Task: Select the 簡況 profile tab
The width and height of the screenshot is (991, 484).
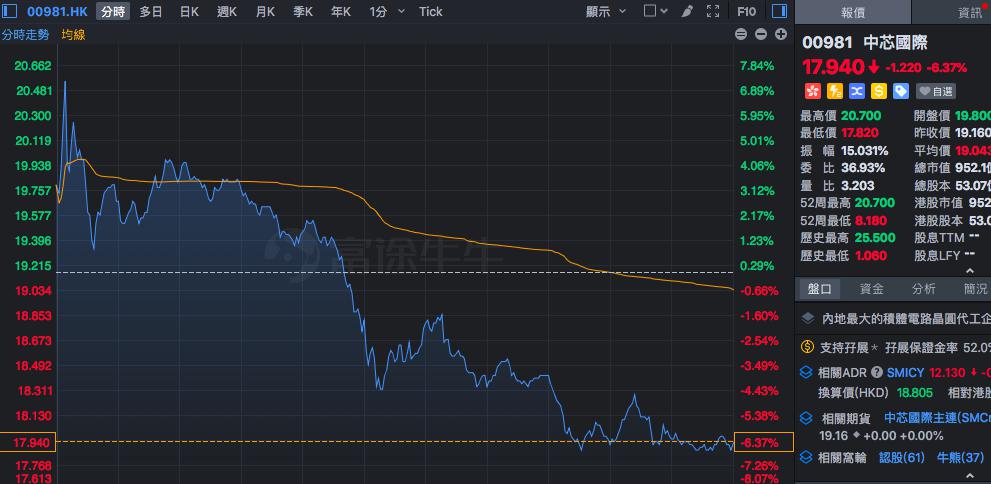Action: tap(975, 289)
